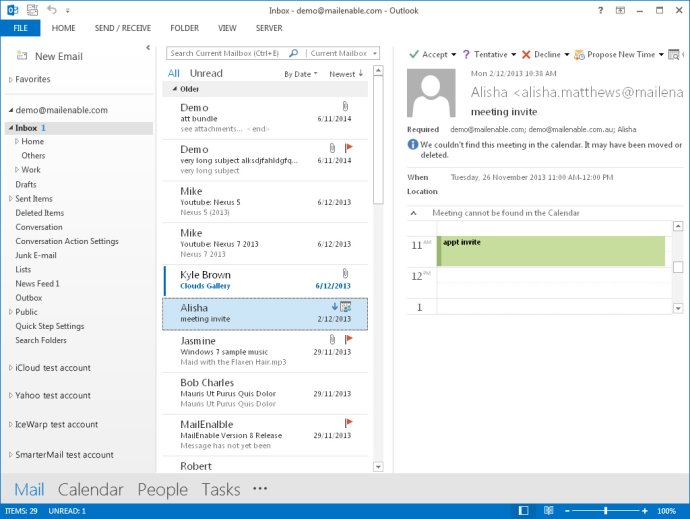Click Alisha's contact photo placeholder
690x519 pixels.
(x=431, y=93)
